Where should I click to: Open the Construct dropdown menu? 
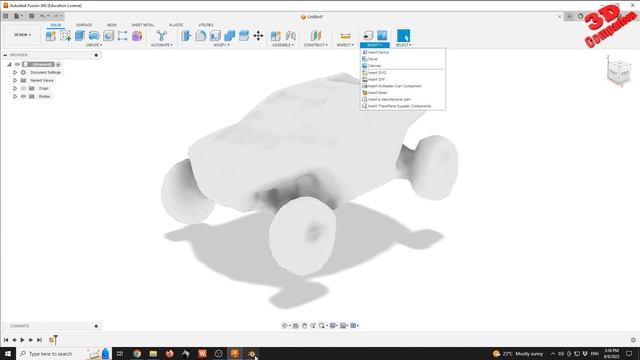316,45
